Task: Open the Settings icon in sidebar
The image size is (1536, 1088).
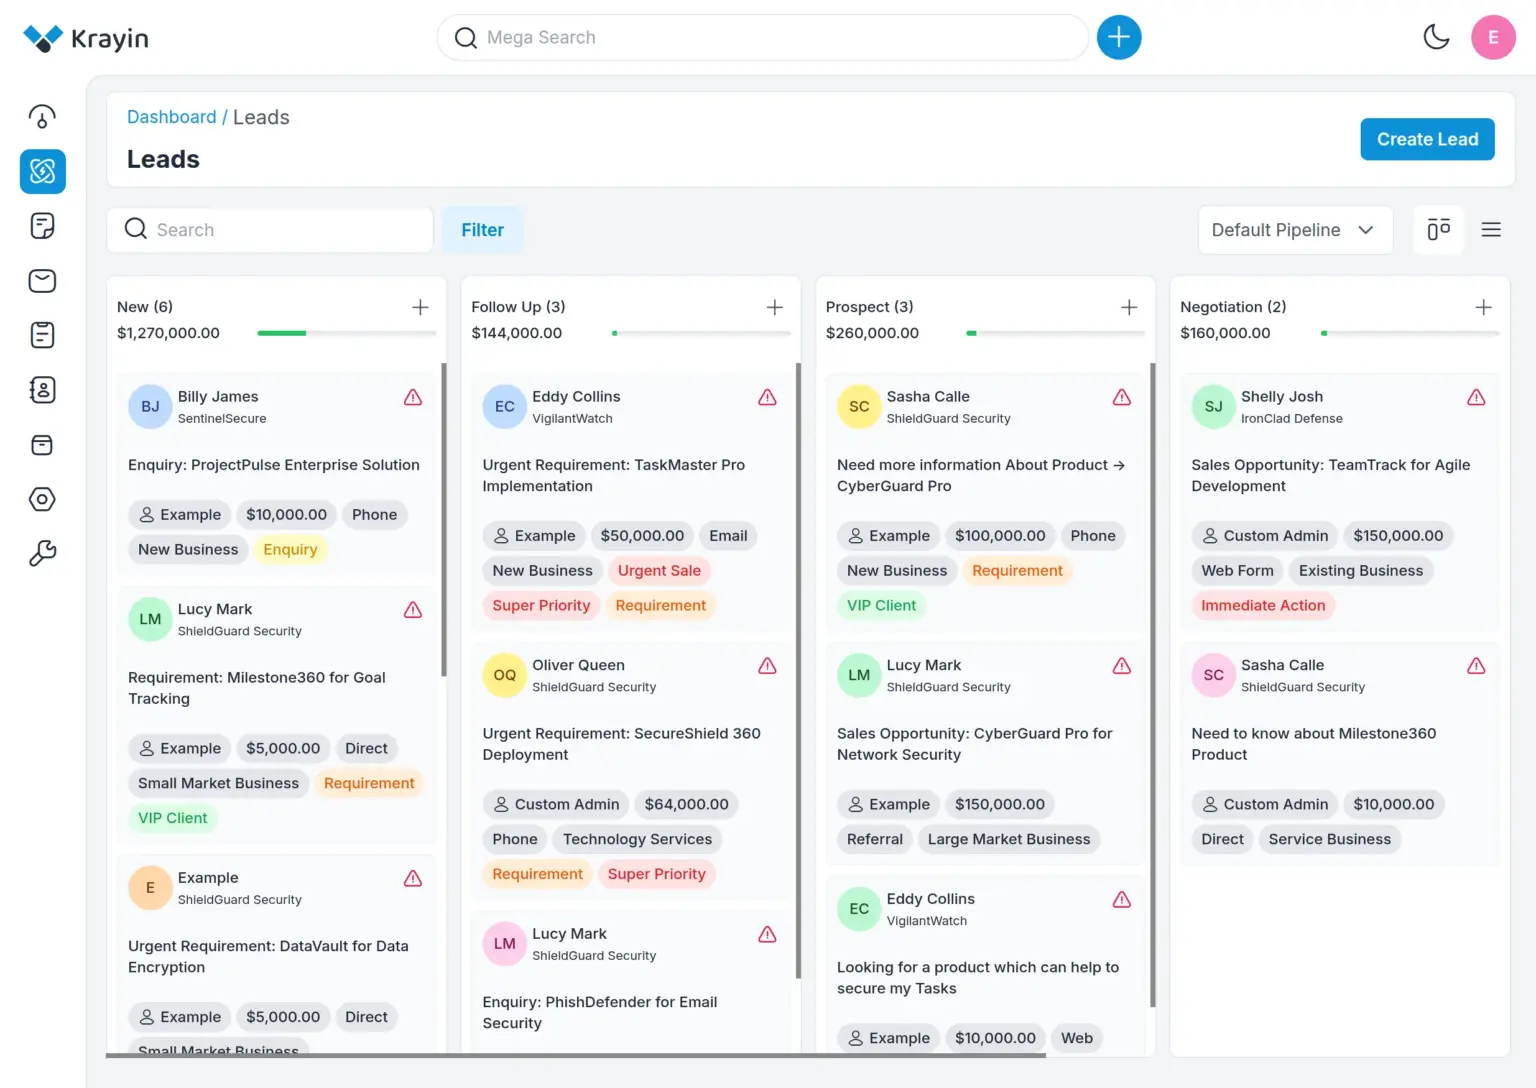Action: point(42,499)
